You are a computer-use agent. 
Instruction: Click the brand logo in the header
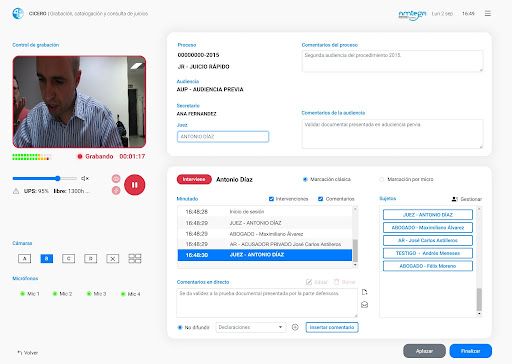coord(413,14)
